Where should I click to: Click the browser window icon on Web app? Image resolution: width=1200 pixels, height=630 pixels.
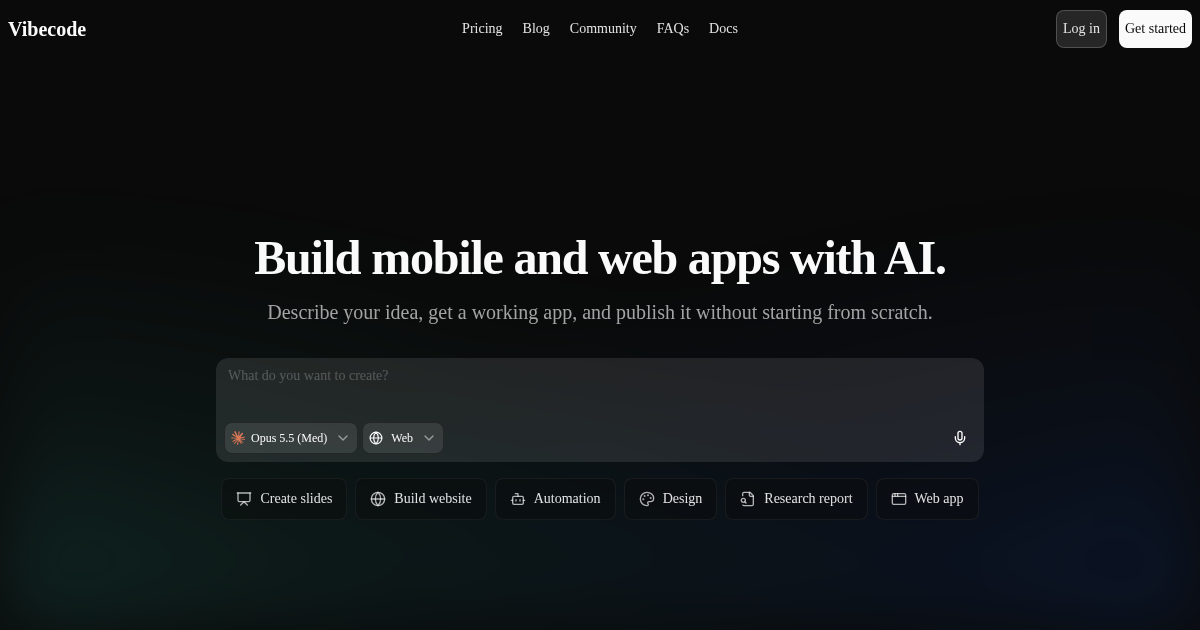click(x=899, y=499)
